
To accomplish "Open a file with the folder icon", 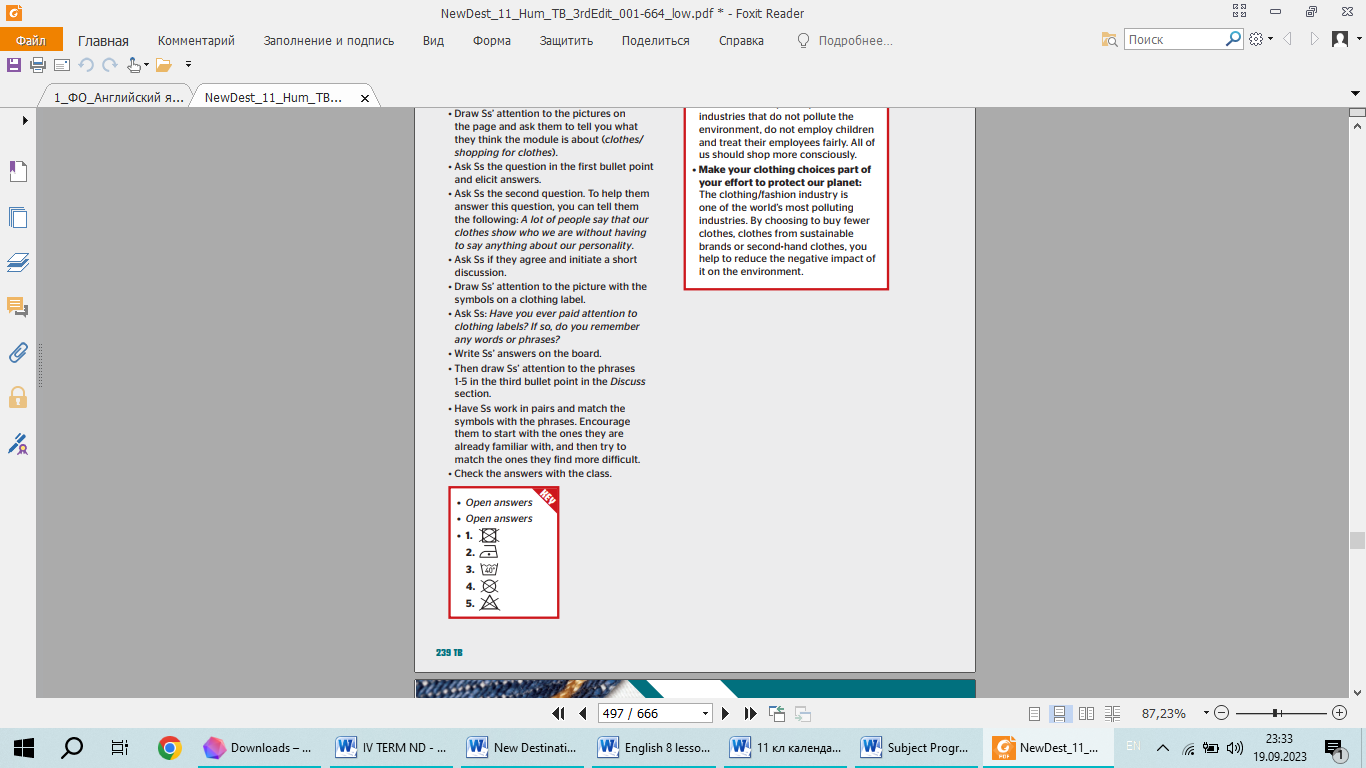I will [x=164, y=65].
